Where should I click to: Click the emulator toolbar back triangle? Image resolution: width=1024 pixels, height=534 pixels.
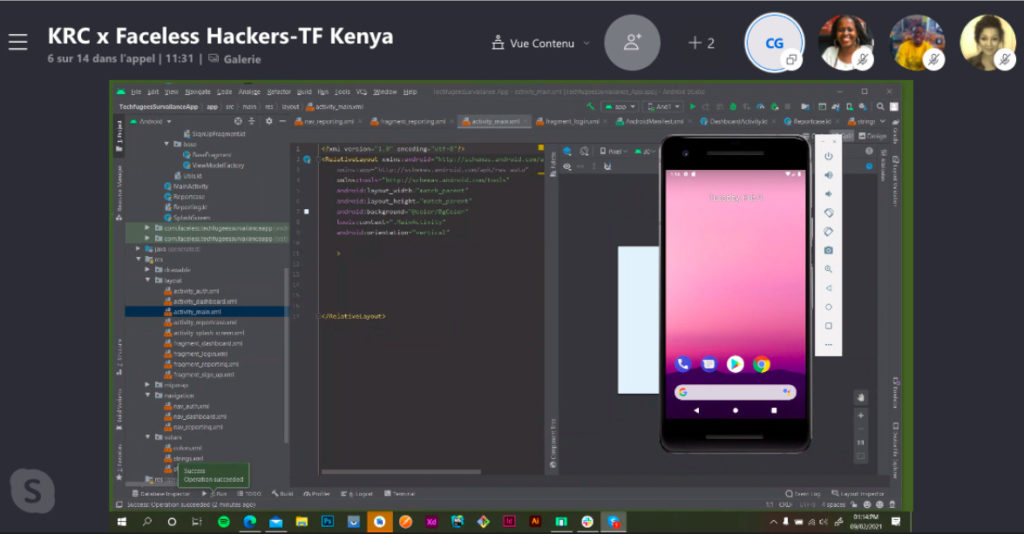click(x=828, y=288)
